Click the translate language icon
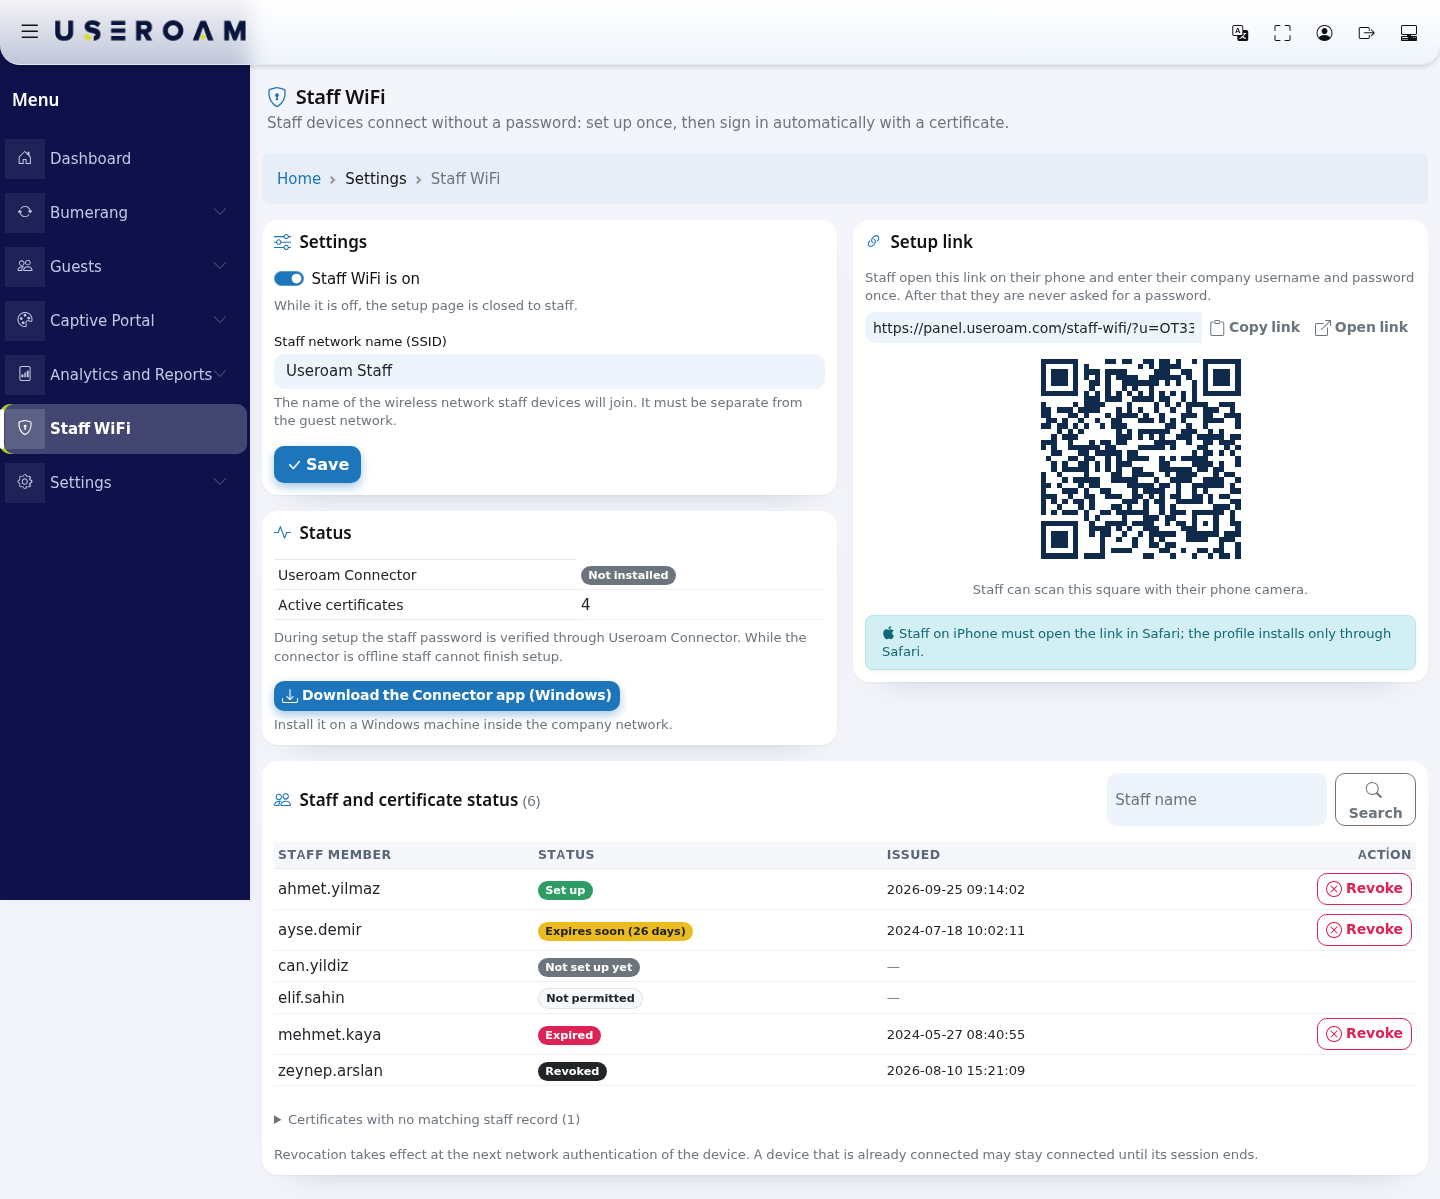The height and width of the screenshot is (1199, 1440). click(1240, 33)
